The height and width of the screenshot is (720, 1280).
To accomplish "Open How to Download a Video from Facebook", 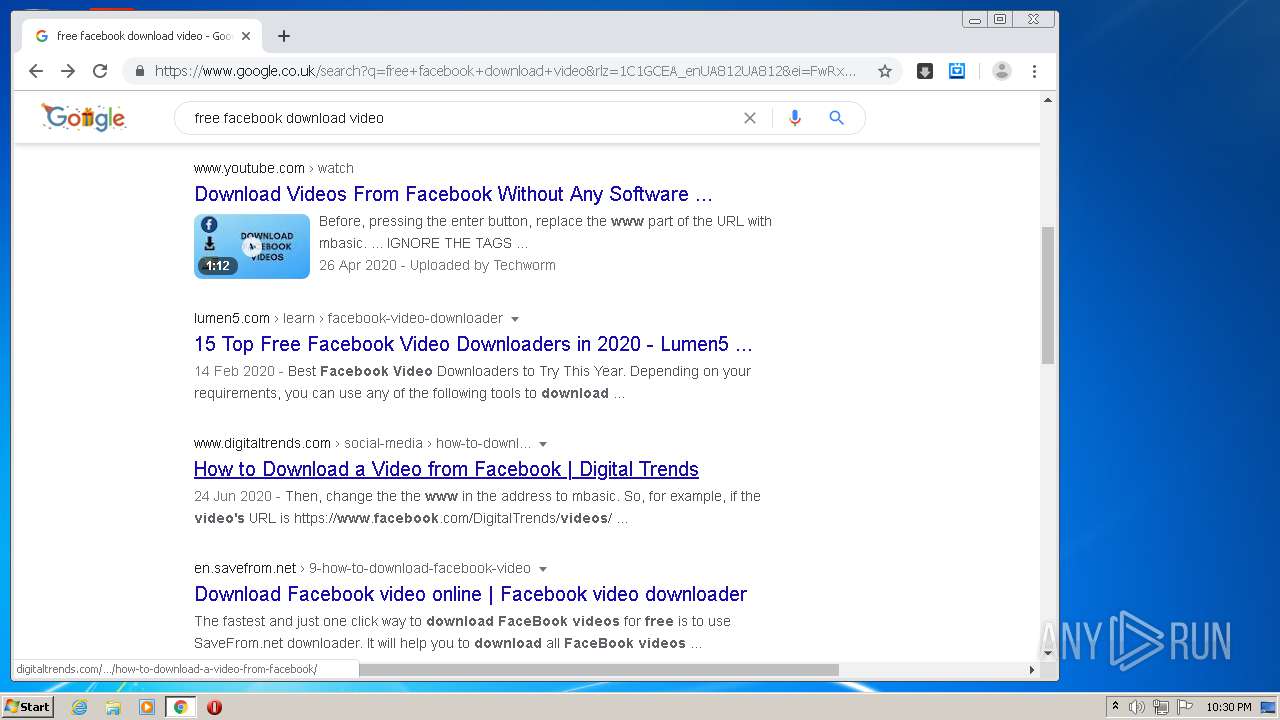I will [x=446, y=469].
